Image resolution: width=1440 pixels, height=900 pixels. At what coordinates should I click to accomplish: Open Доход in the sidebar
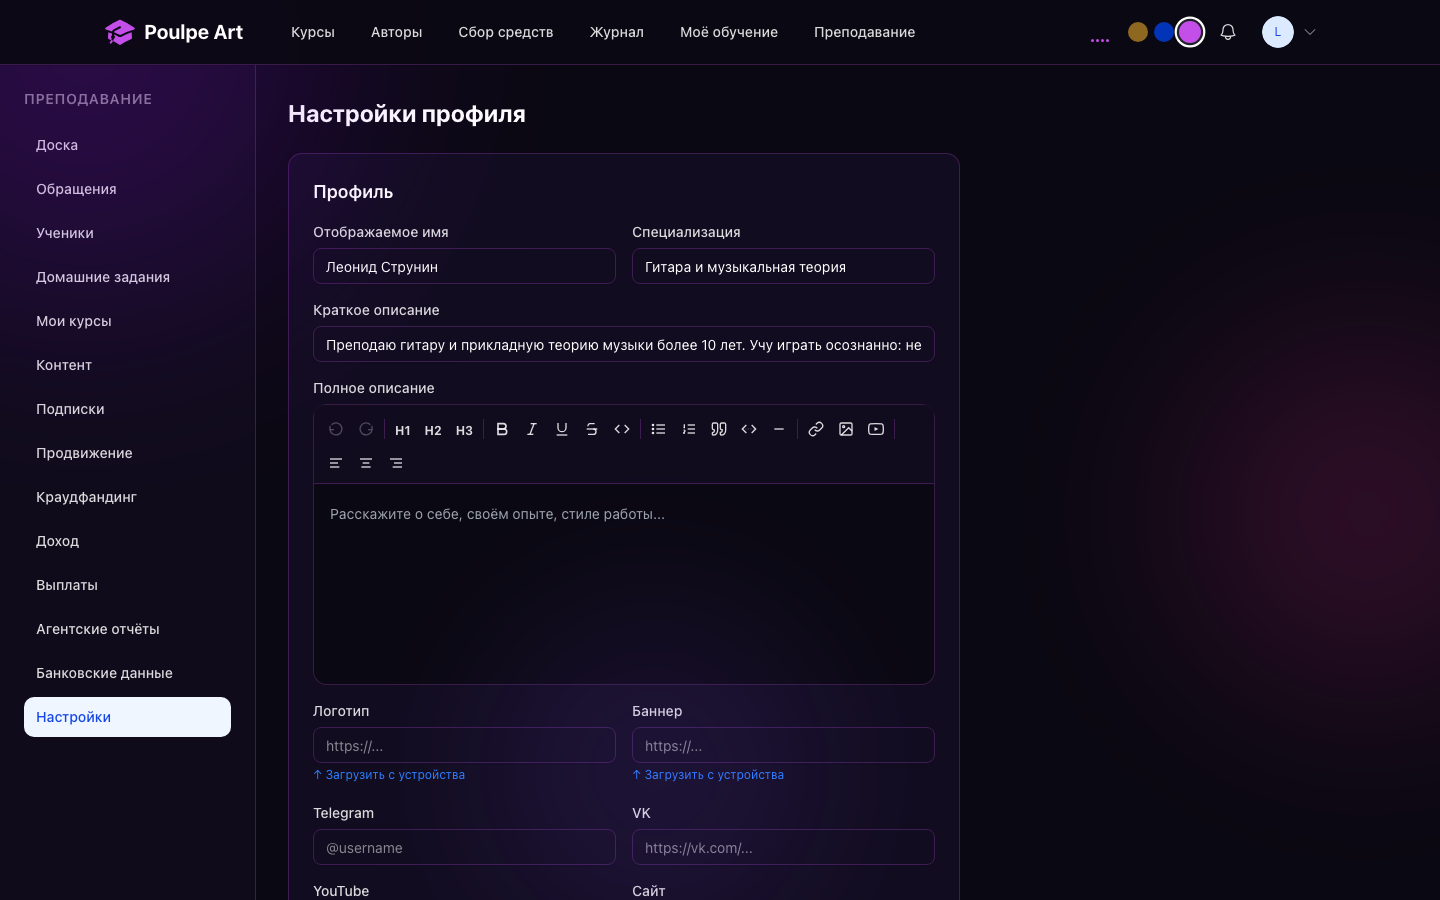(127, 541)
